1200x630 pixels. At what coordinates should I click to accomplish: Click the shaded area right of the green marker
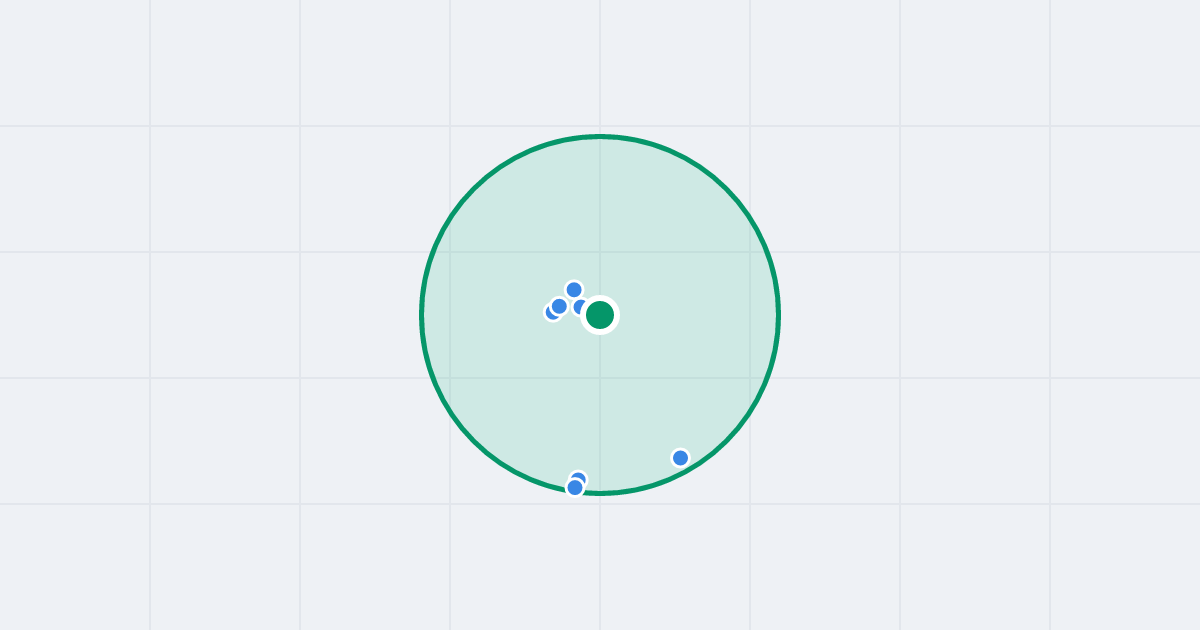tap(690, 315)
